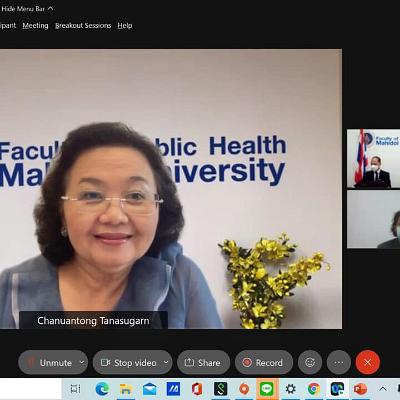Switch to Webex app in taskbar

tap(337, 389)
